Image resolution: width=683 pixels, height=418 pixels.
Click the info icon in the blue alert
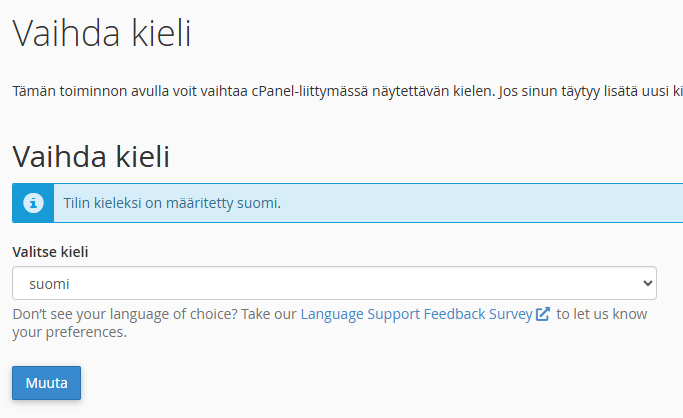point(34,203)
